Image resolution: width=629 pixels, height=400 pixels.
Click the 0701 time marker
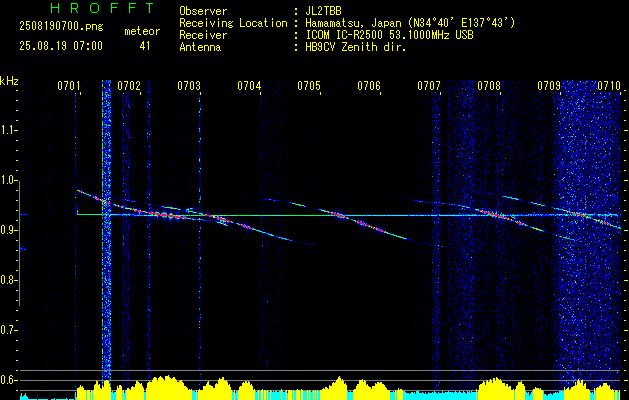pyautogui.click(x=69, y=86)
